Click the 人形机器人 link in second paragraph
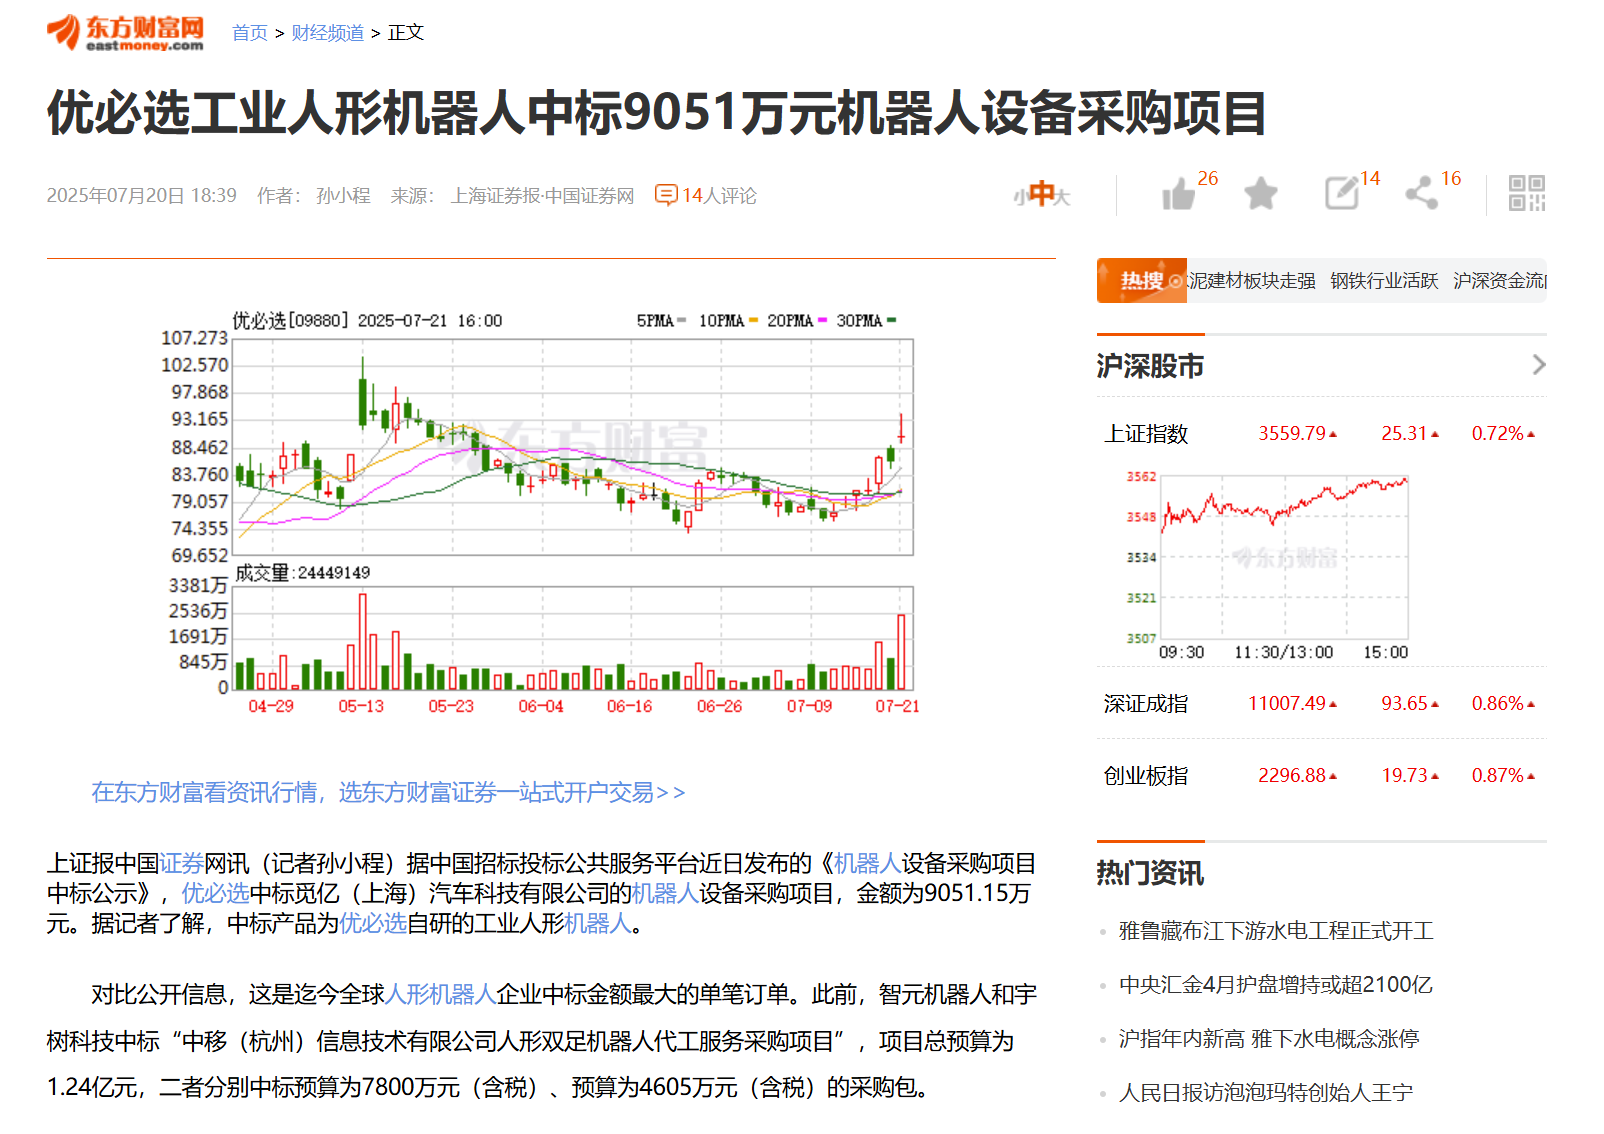The image size is (1604, 1134). click(441, 994)
